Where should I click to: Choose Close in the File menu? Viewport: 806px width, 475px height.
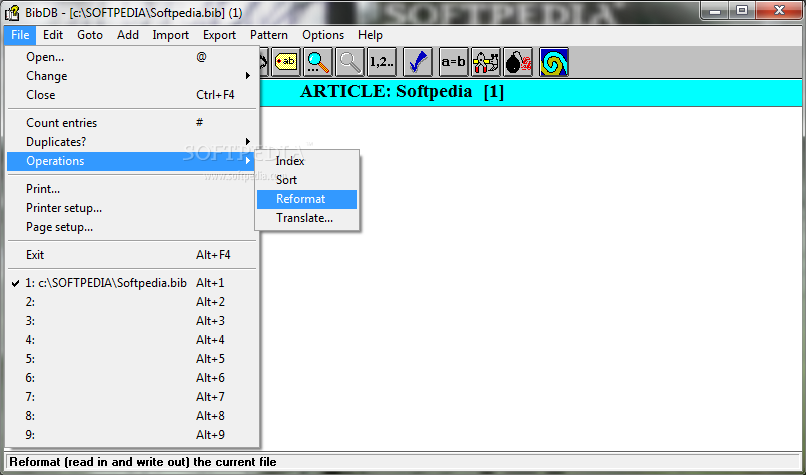coord(132,95)
